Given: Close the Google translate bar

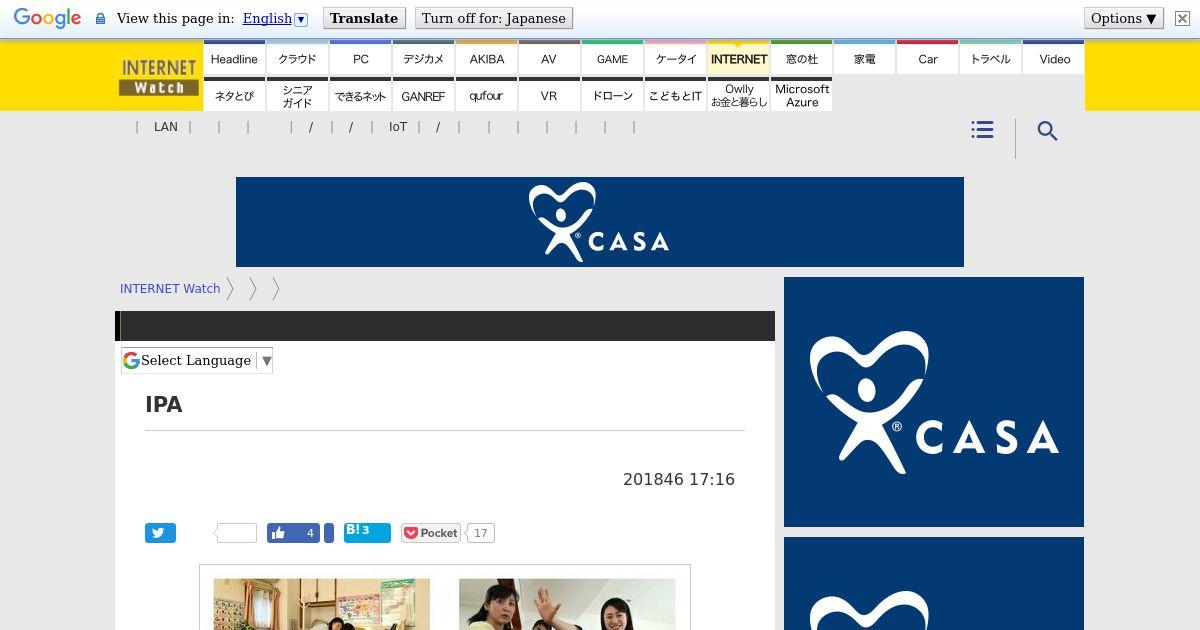Looking at the screenshot, I should (x=1182, y=19).
